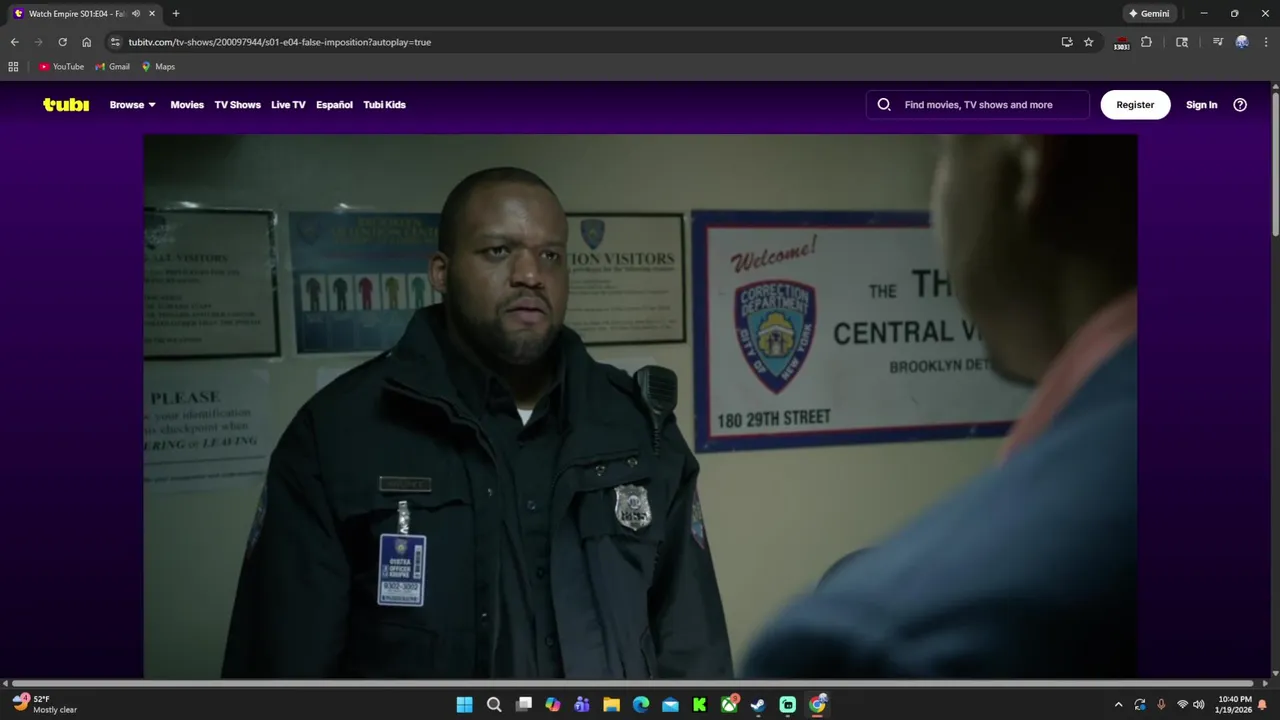Viewport: 1280px width, 720px height.
Task: Open the Chrome profile avatar
Action: click(x=1242, y=42)
